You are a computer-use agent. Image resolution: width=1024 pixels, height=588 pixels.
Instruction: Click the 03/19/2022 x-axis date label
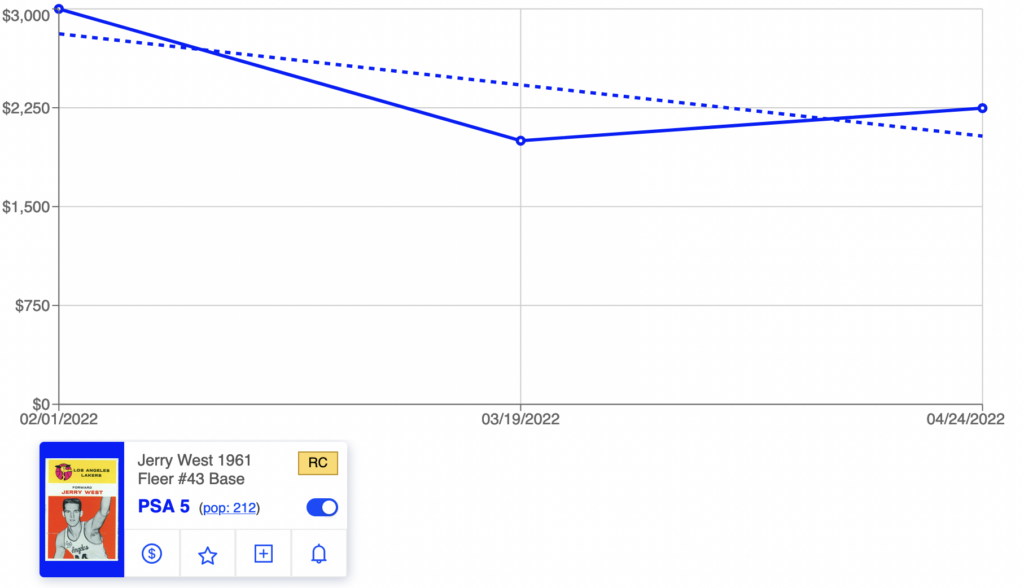[520, 419]
